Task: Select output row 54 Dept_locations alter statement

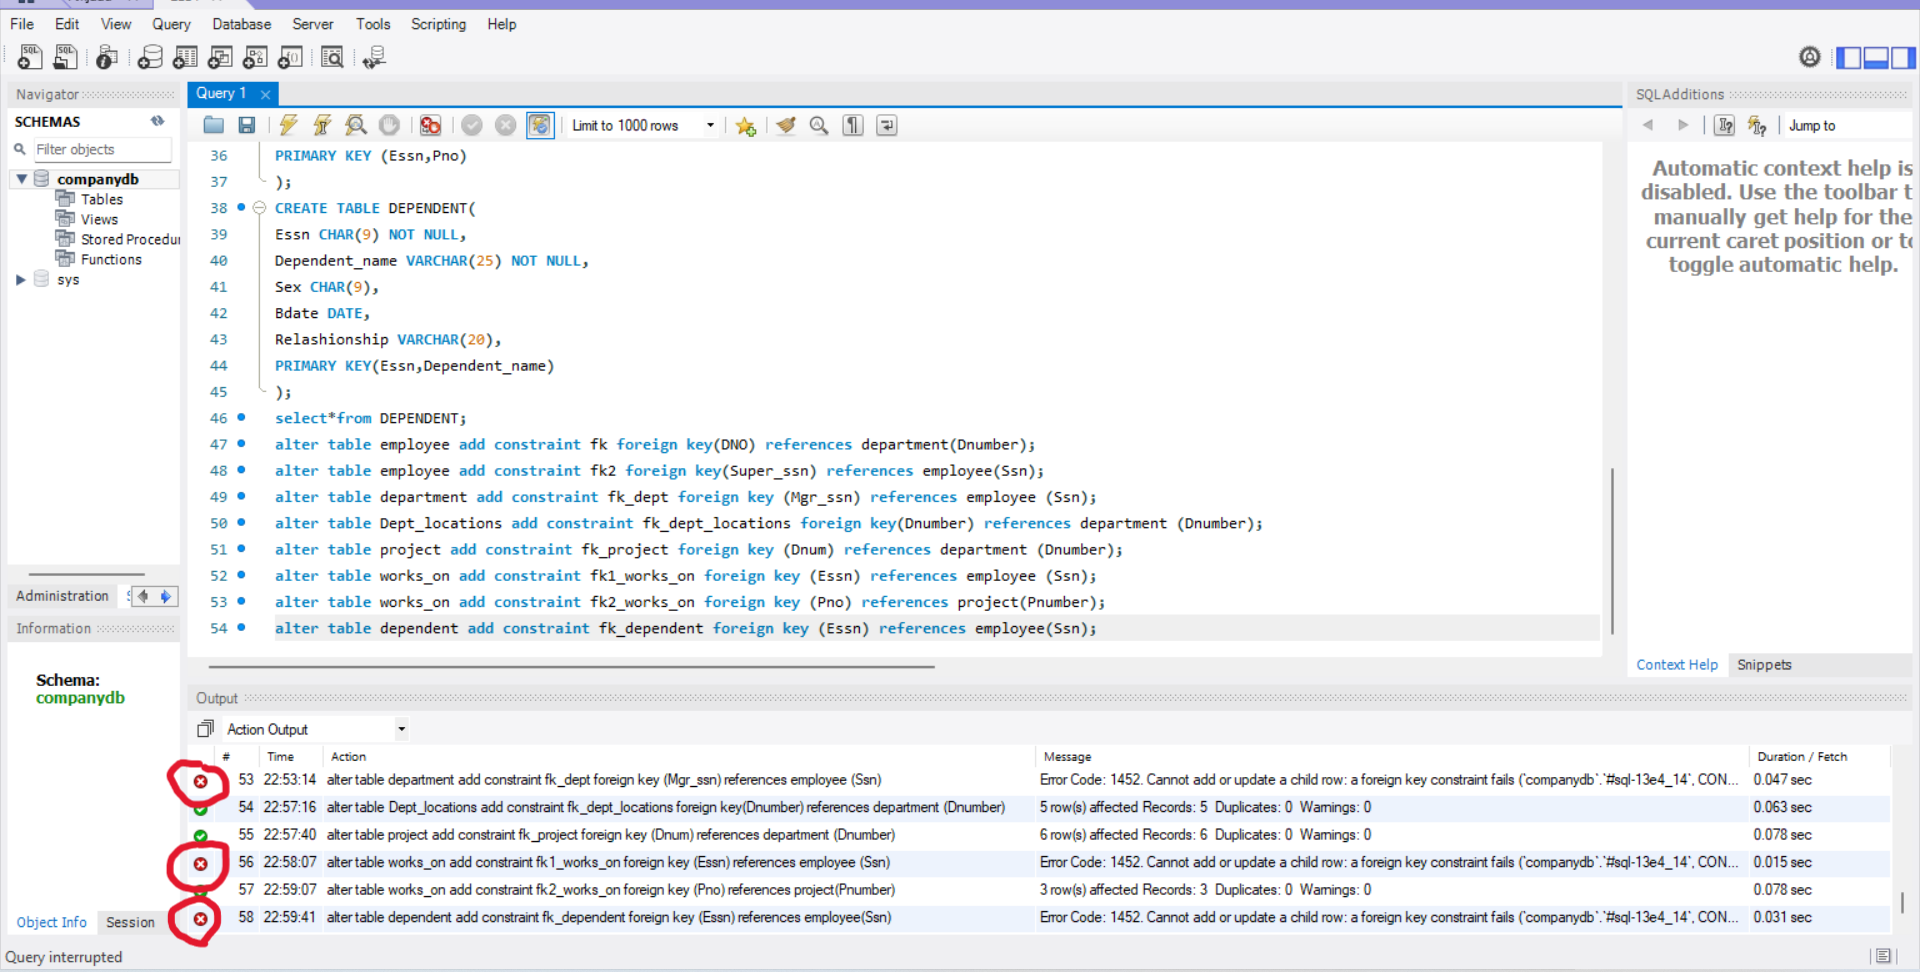Action: coord(1040,807)
